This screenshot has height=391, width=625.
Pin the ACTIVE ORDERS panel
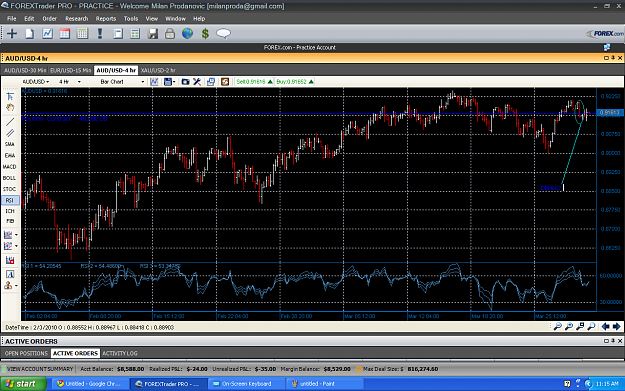tap(613, 341)
